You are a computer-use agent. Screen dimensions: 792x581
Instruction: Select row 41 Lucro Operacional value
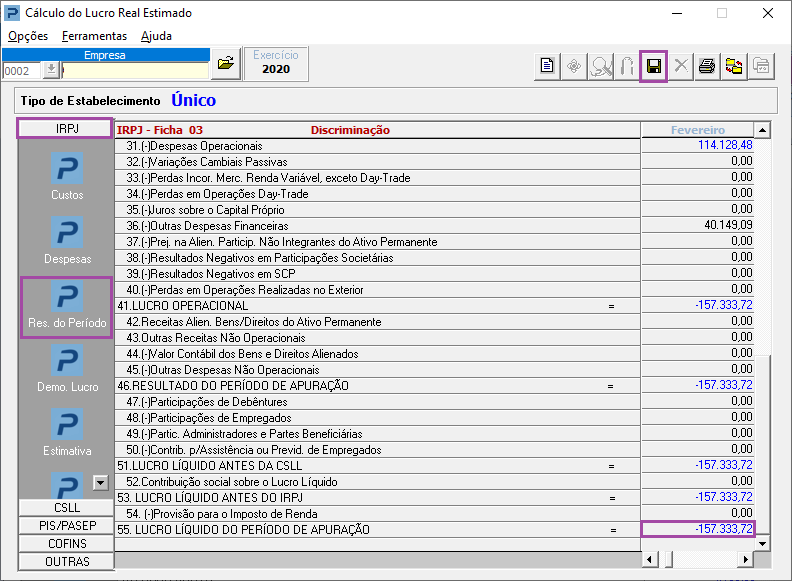coord(698,305)
